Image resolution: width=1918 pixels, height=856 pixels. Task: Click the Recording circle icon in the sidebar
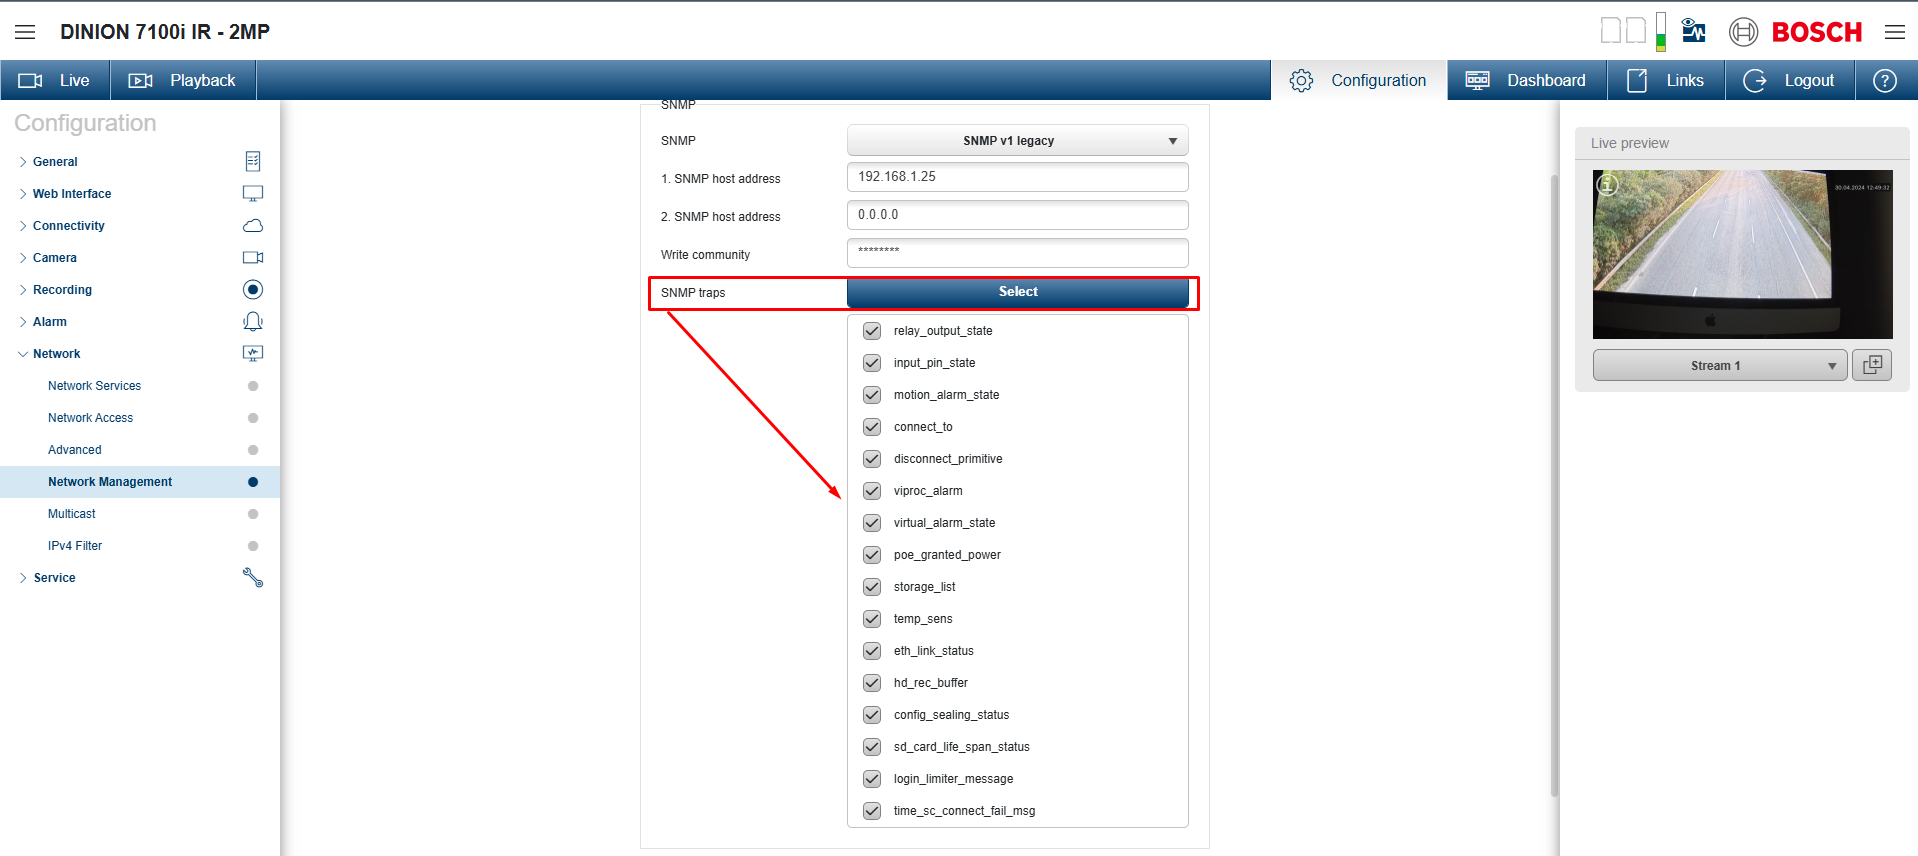pos(253,290)
